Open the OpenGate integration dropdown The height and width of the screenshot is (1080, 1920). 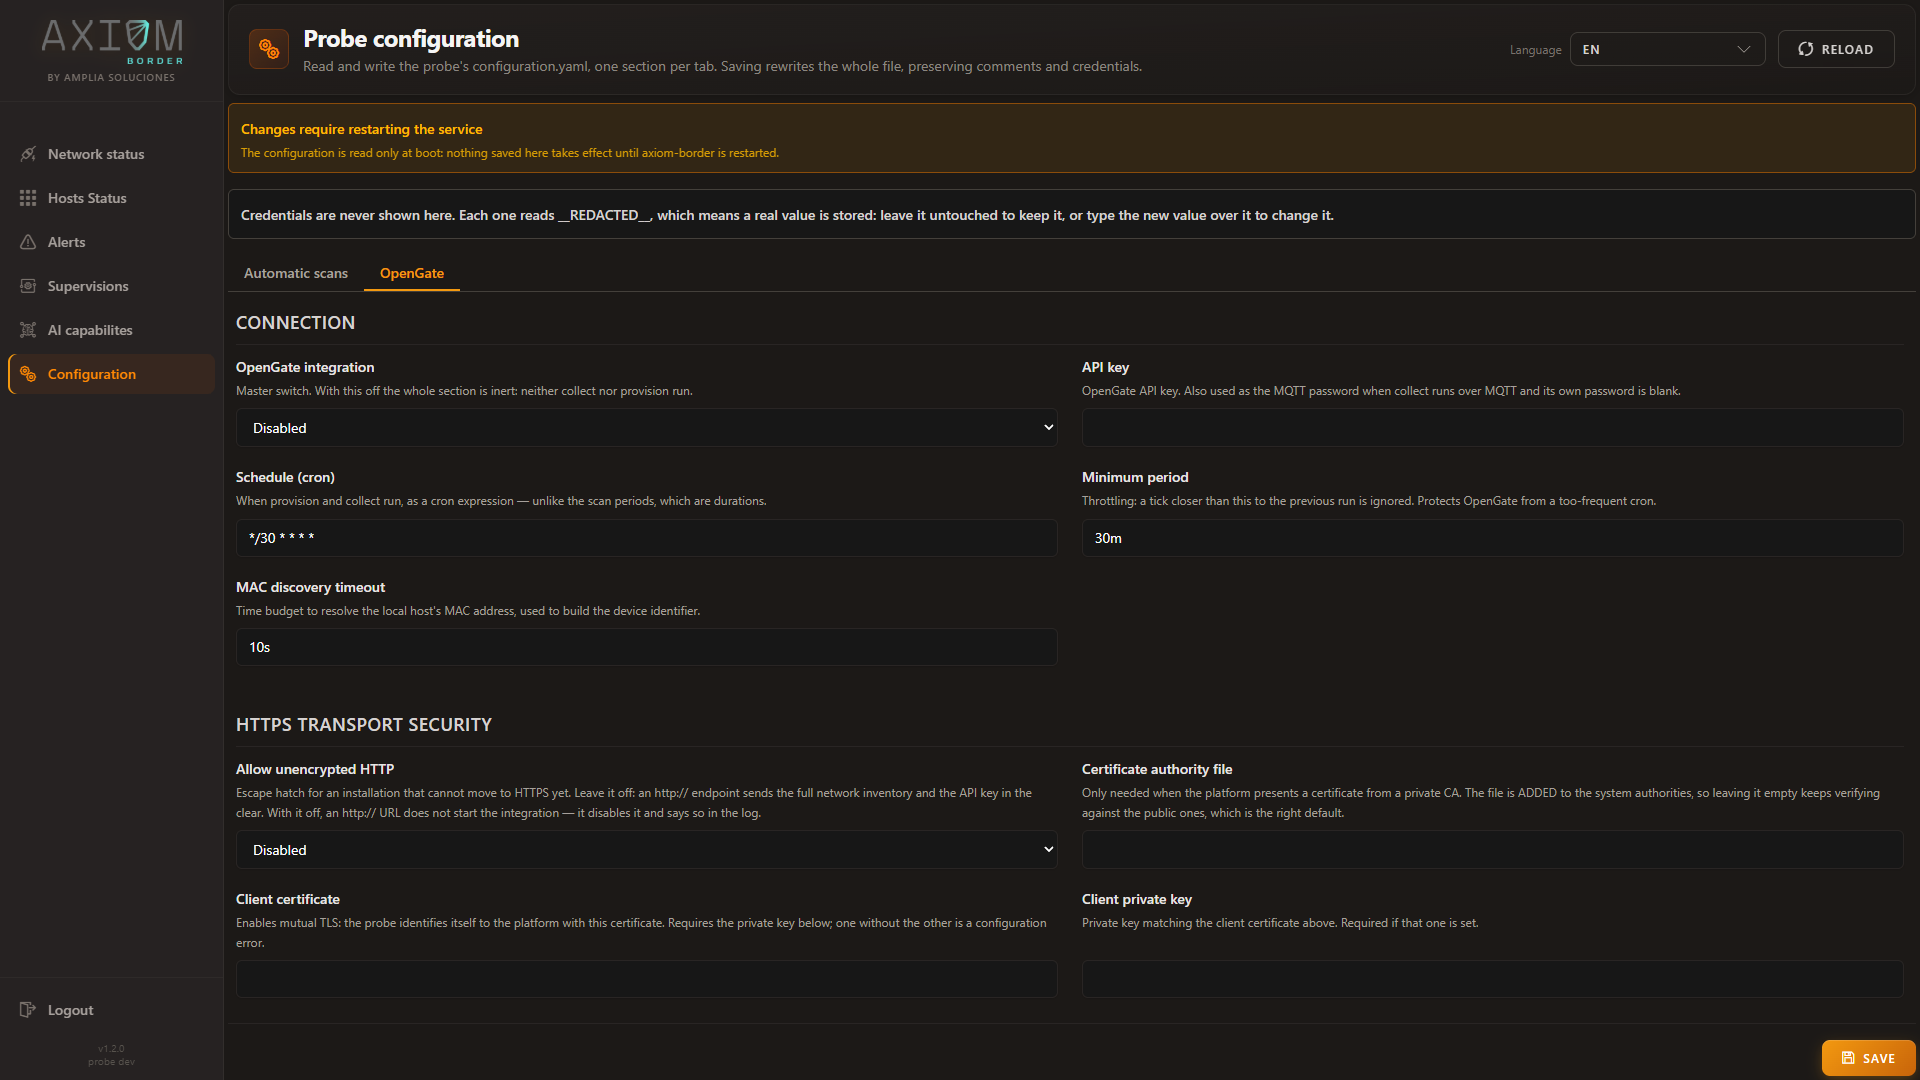click(x=646, y=428)
